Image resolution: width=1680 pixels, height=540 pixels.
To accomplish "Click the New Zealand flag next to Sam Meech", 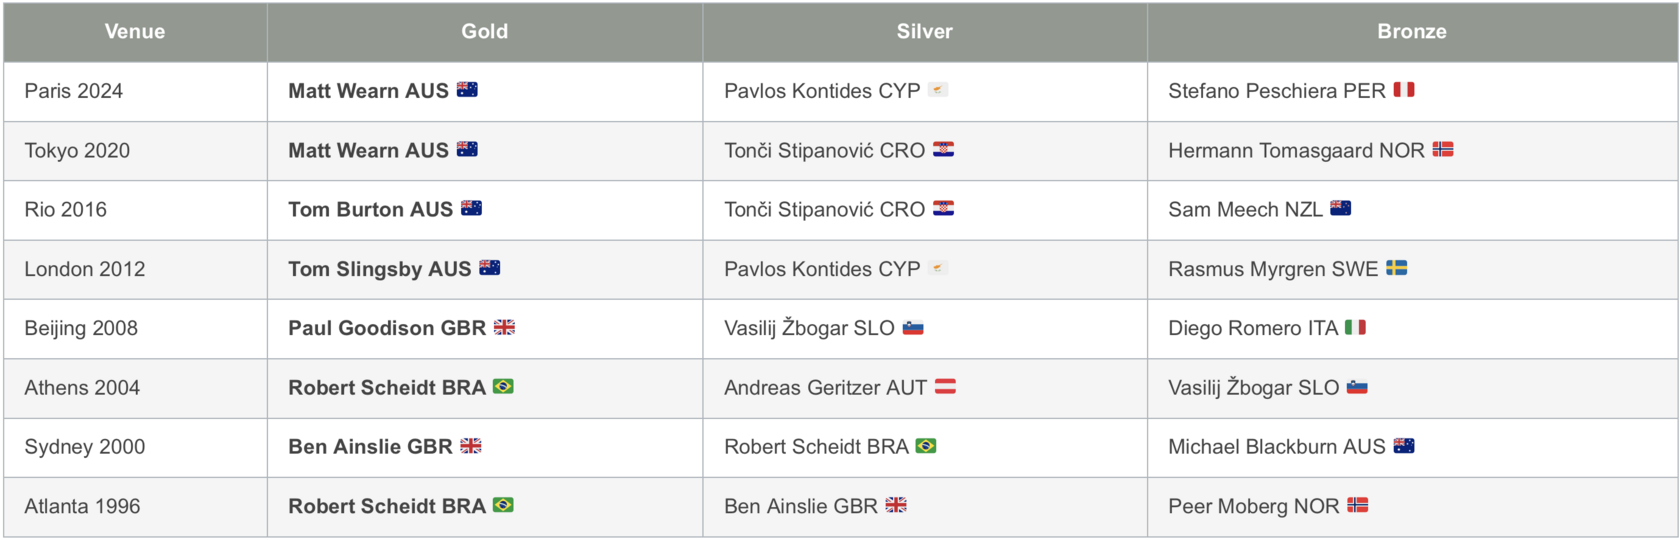I will 1341,209.
